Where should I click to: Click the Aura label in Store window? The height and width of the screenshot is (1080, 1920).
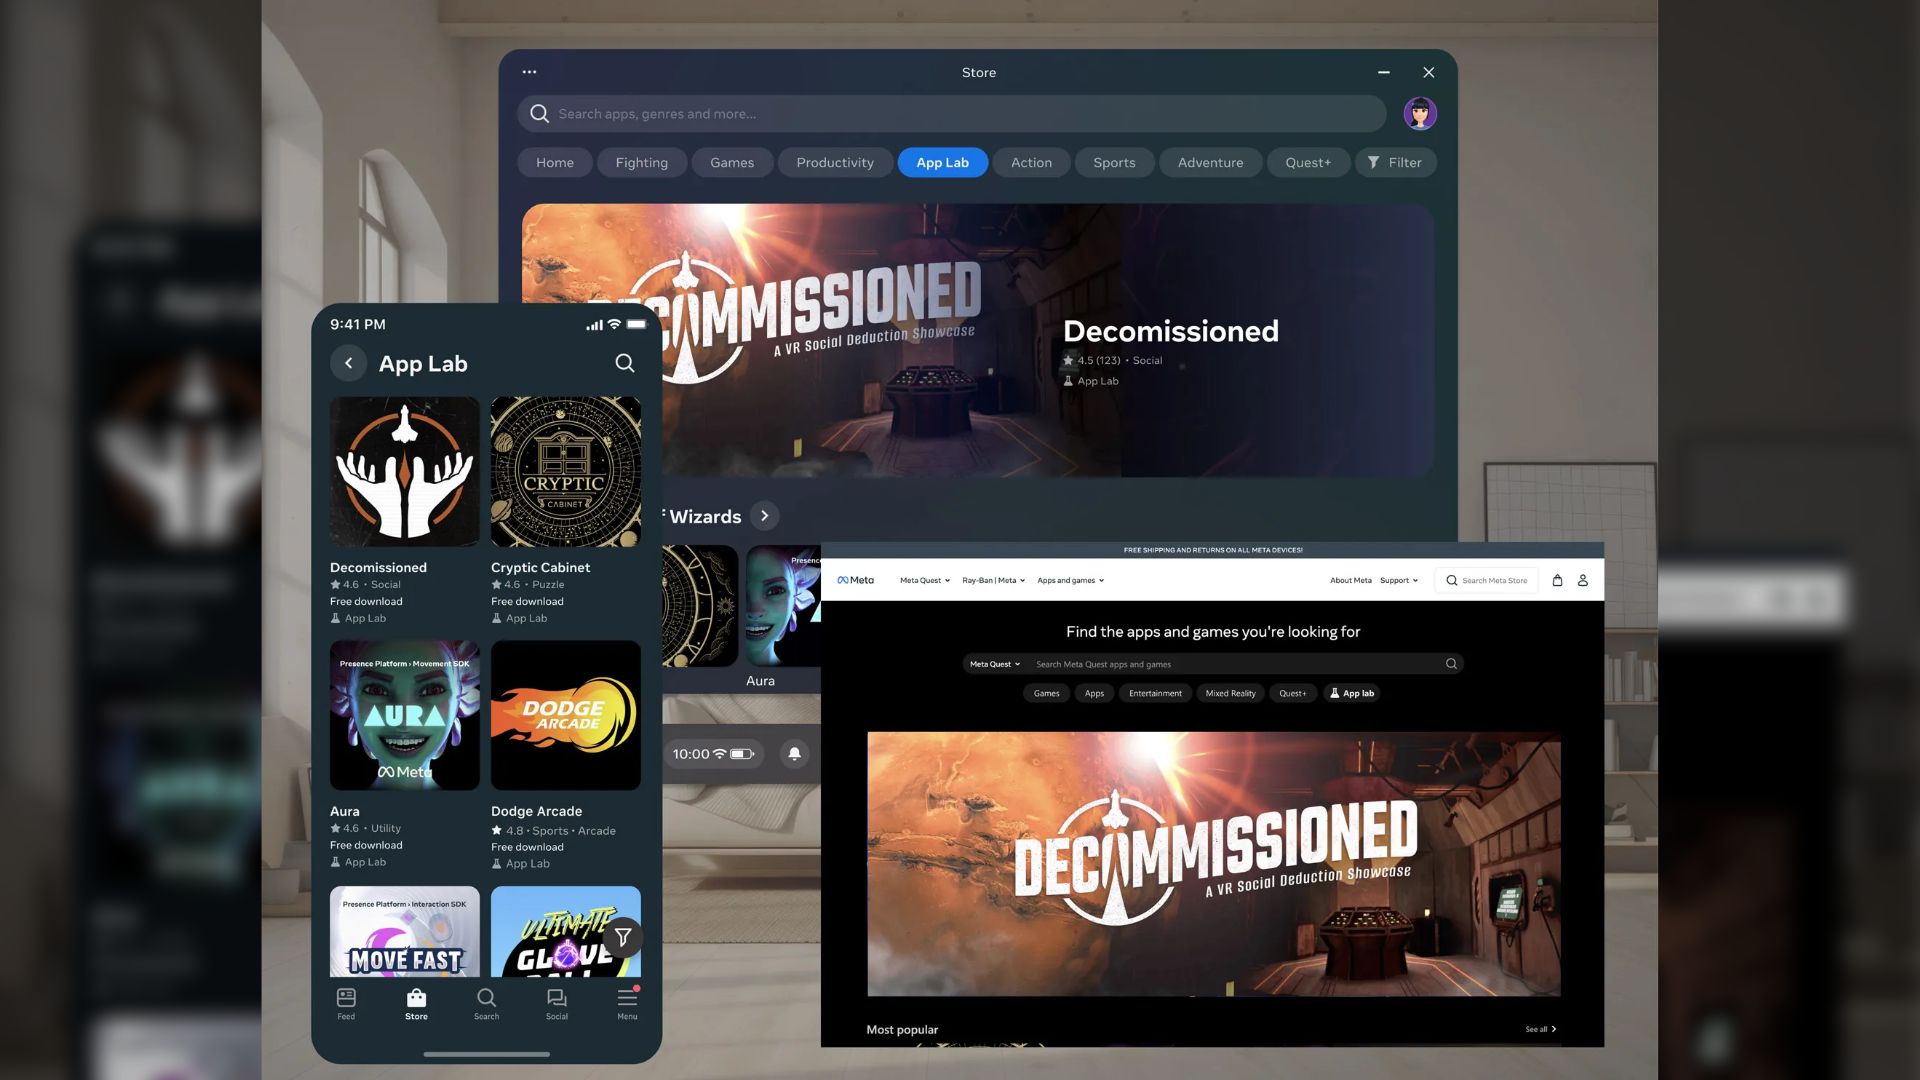(x=760, y=681)
